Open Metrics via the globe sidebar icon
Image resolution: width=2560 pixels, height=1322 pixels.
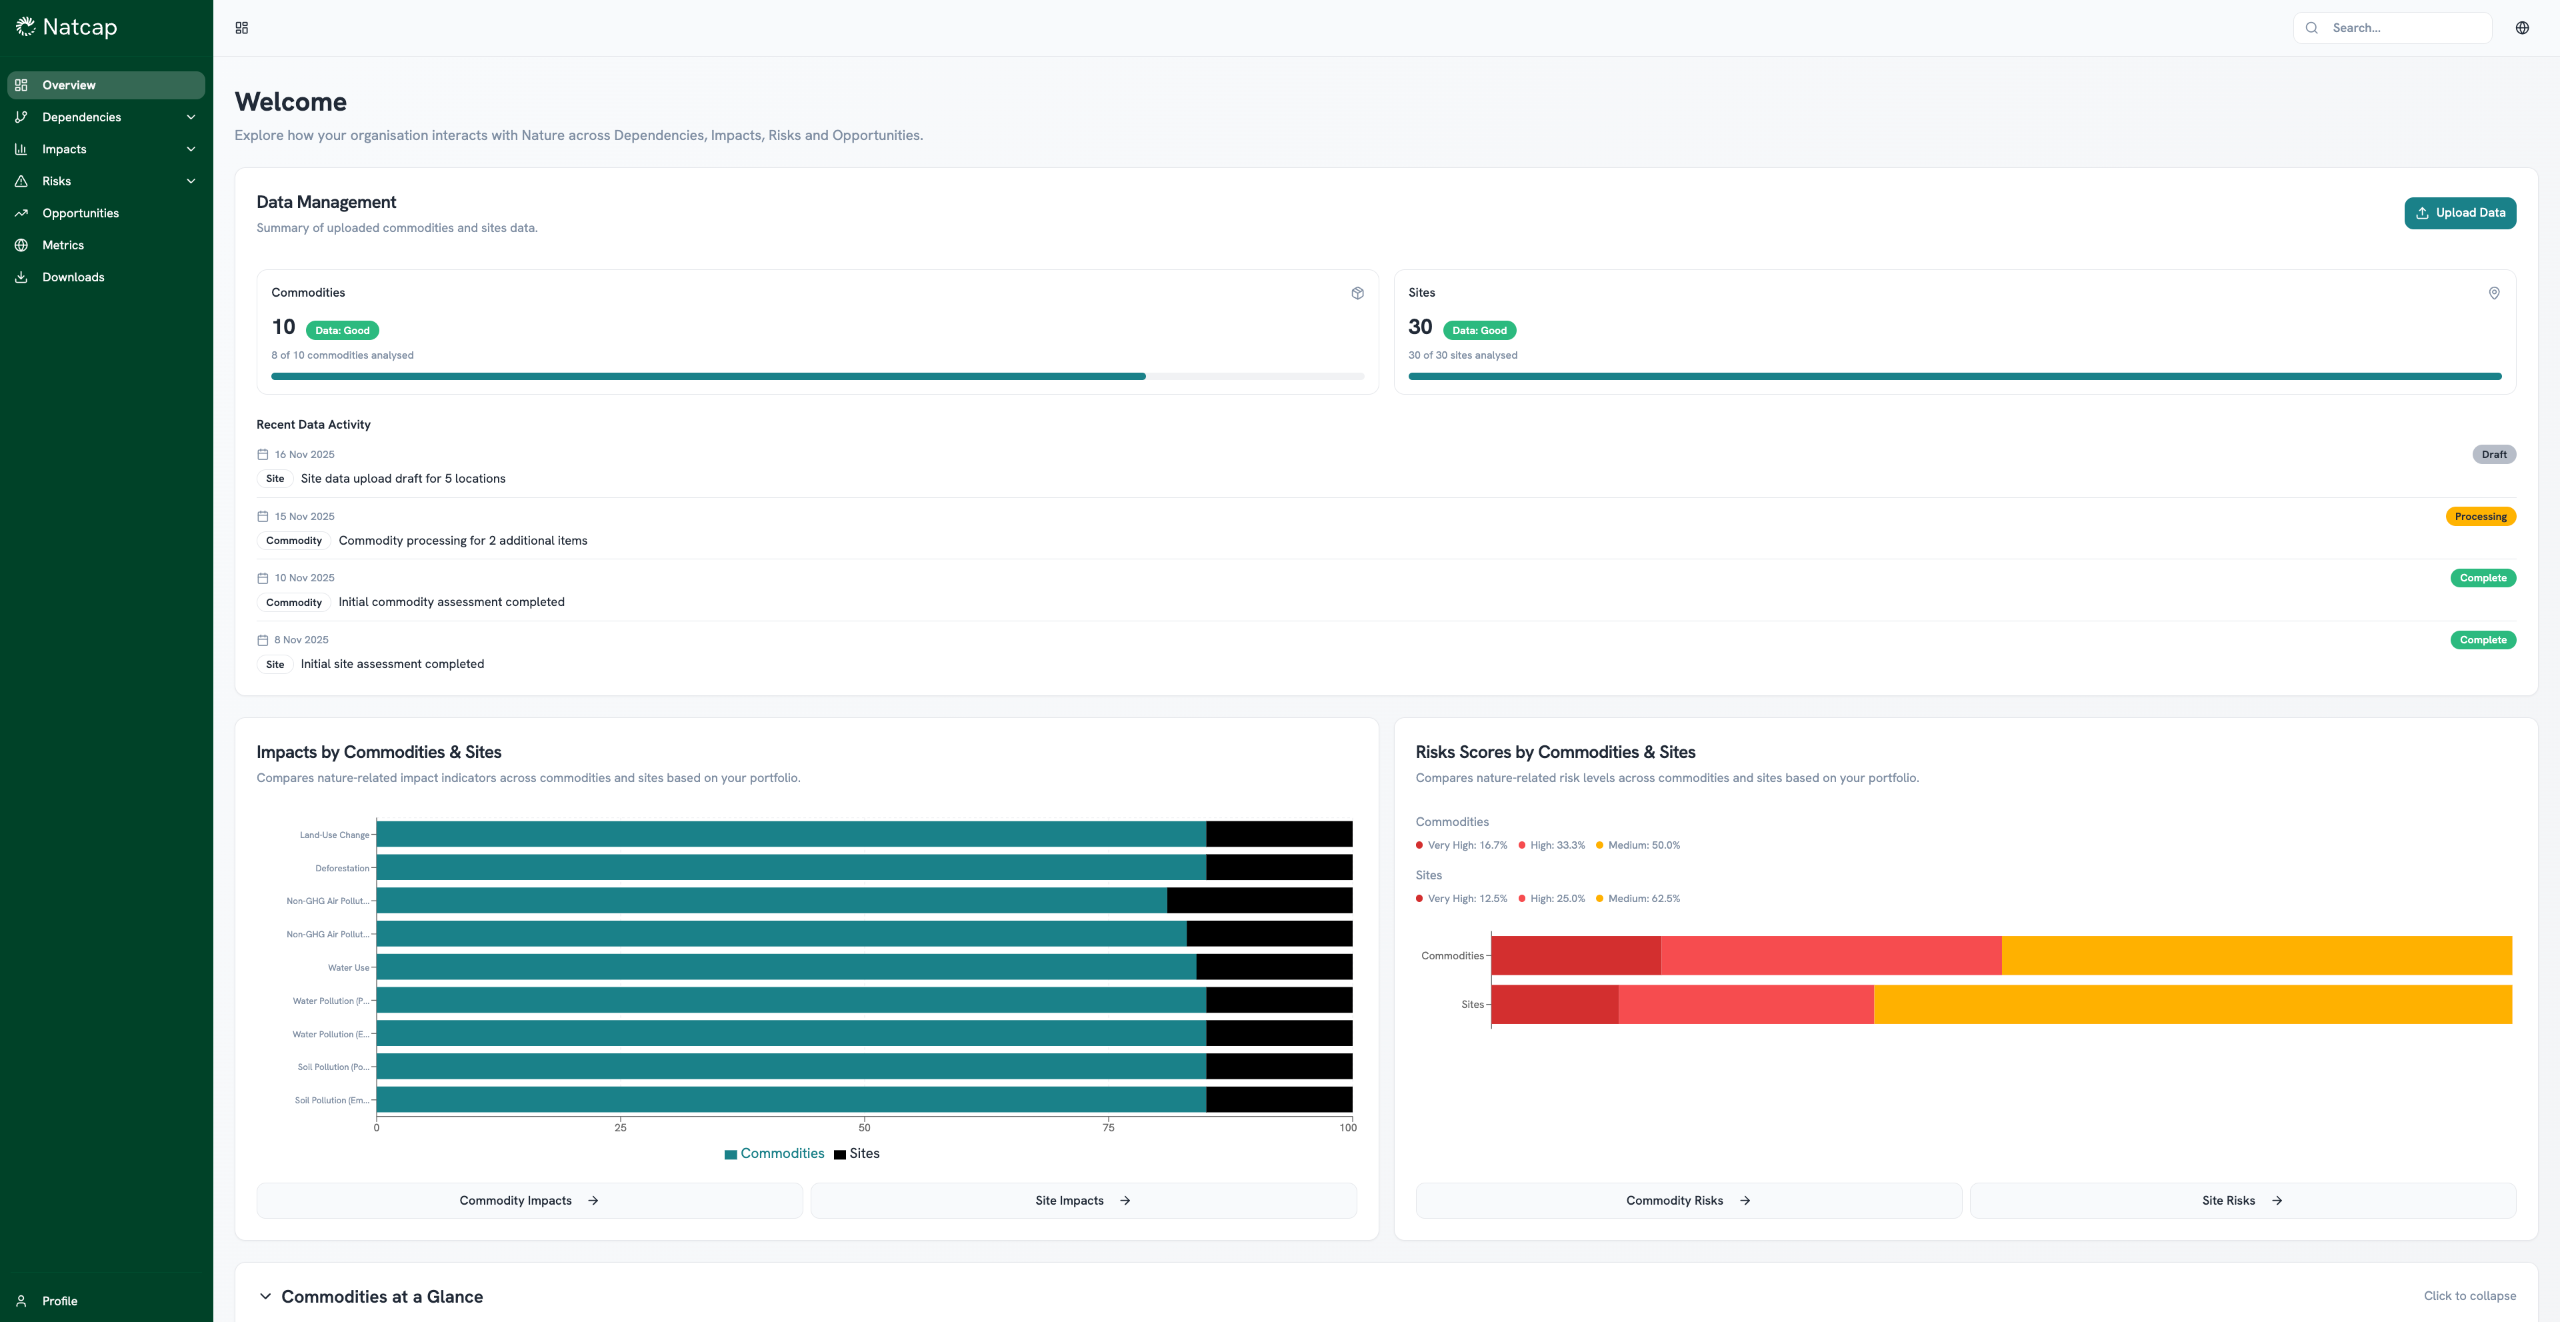tap(21, 245)
